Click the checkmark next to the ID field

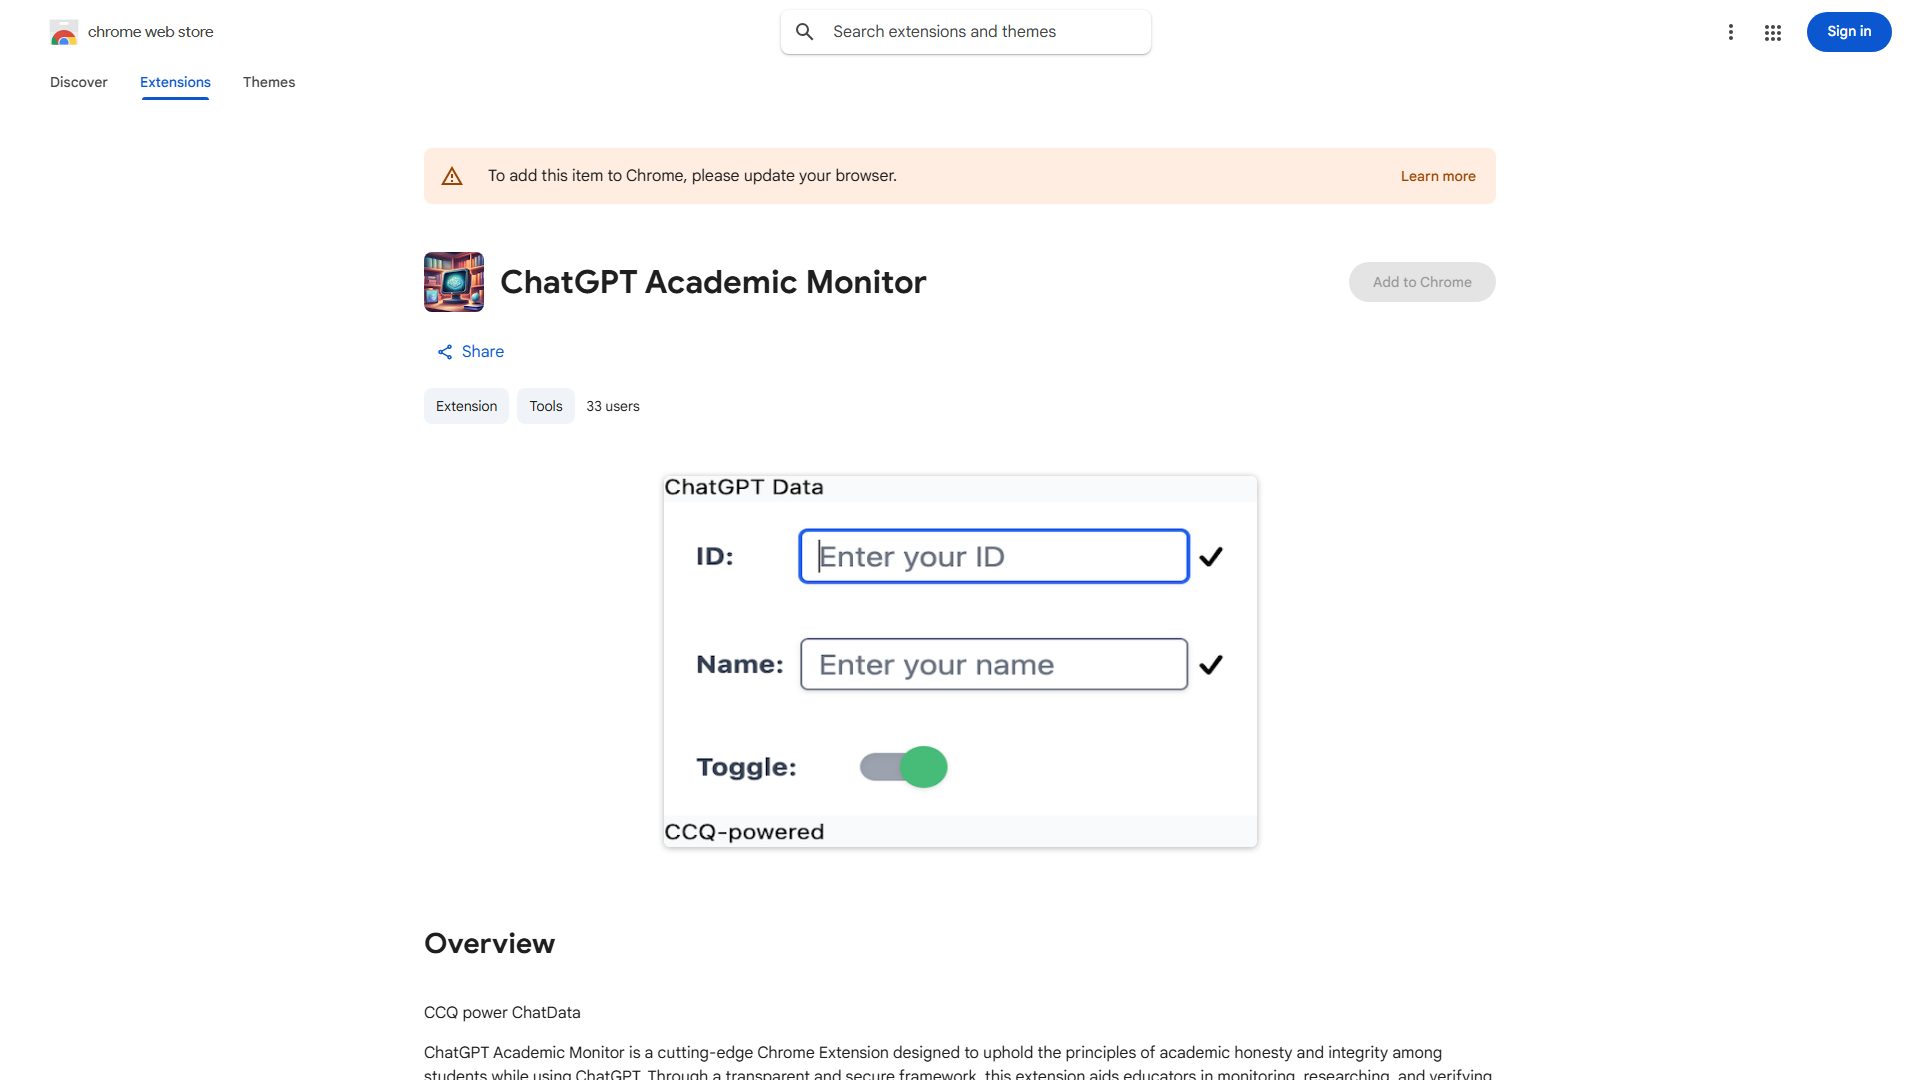pos(1210,556)
